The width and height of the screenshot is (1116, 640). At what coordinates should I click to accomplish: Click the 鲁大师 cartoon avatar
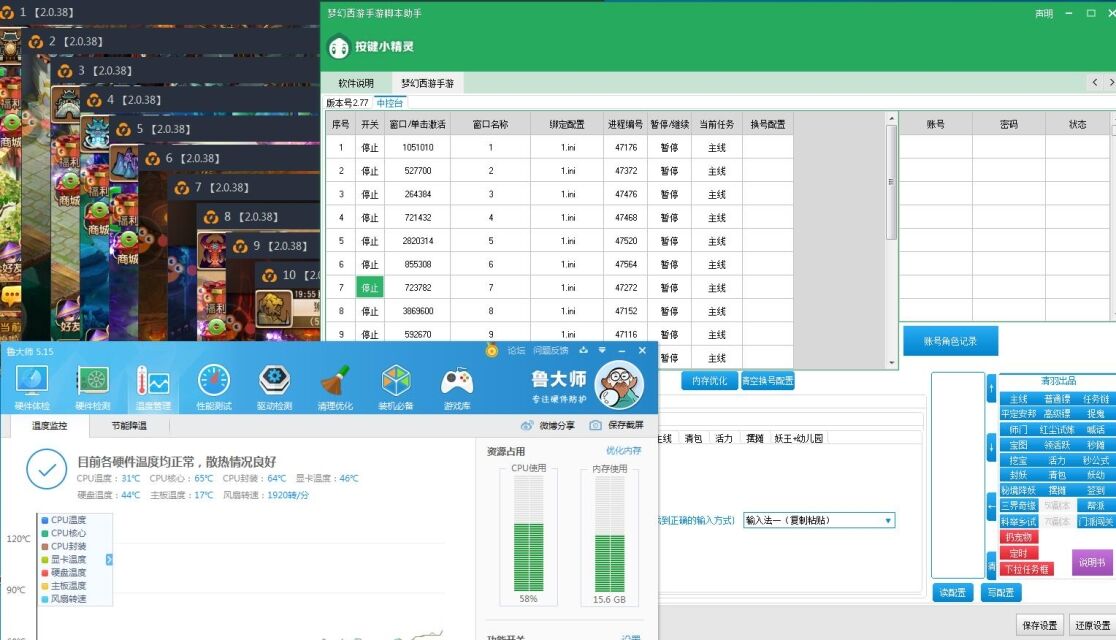[x=618, y=385]
